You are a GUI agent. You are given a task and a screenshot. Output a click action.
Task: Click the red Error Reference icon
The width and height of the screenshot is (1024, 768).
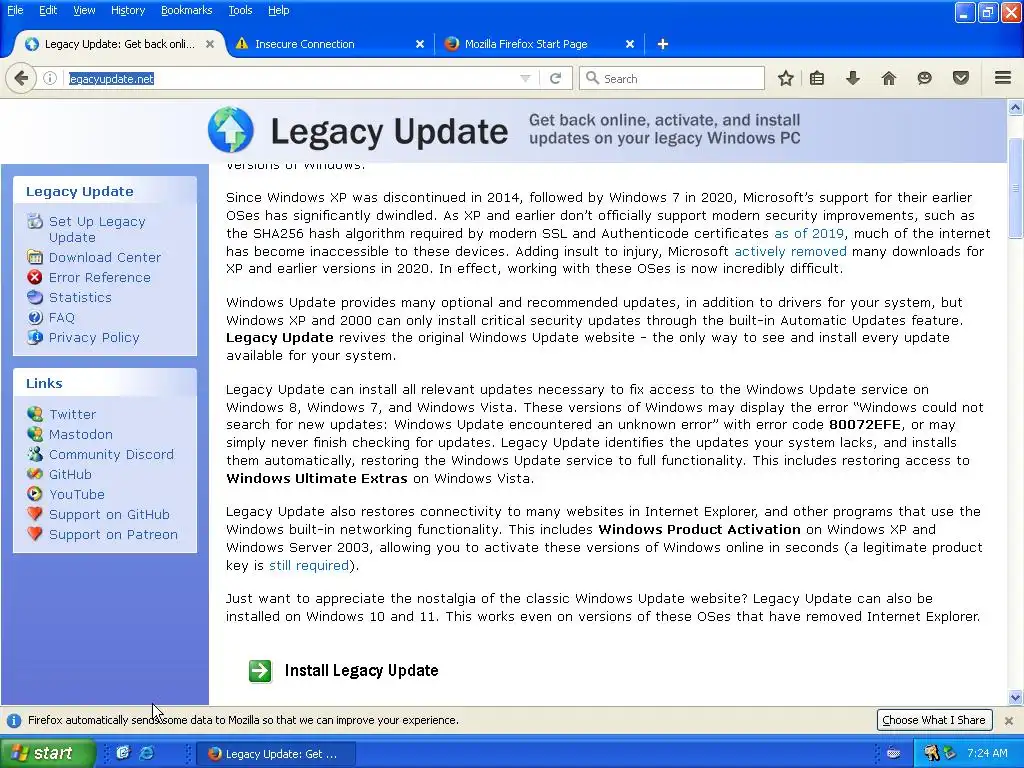35,277
